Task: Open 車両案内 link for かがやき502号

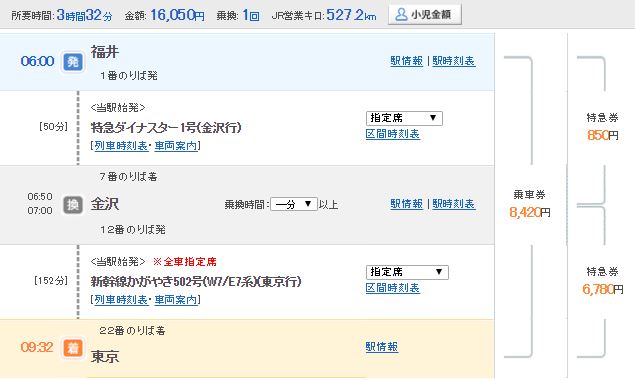Action: point(176,300)
